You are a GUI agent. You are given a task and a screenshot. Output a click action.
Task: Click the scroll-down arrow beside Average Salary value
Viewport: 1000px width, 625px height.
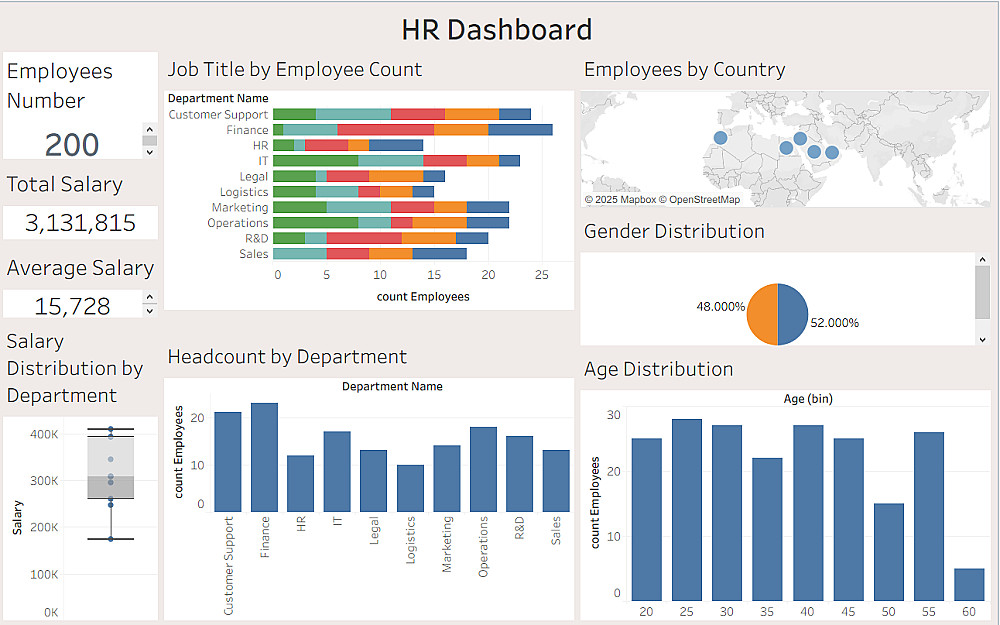point(149,311)
